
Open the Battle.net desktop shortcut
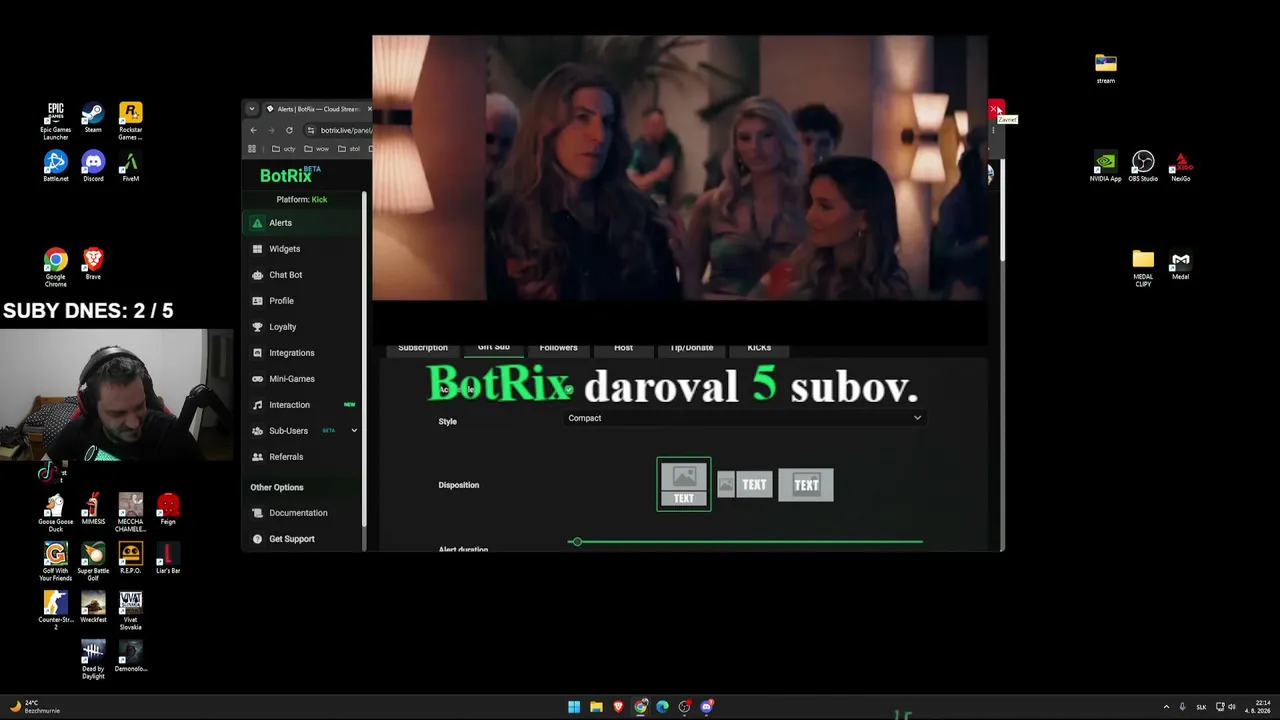click(56, 166)
